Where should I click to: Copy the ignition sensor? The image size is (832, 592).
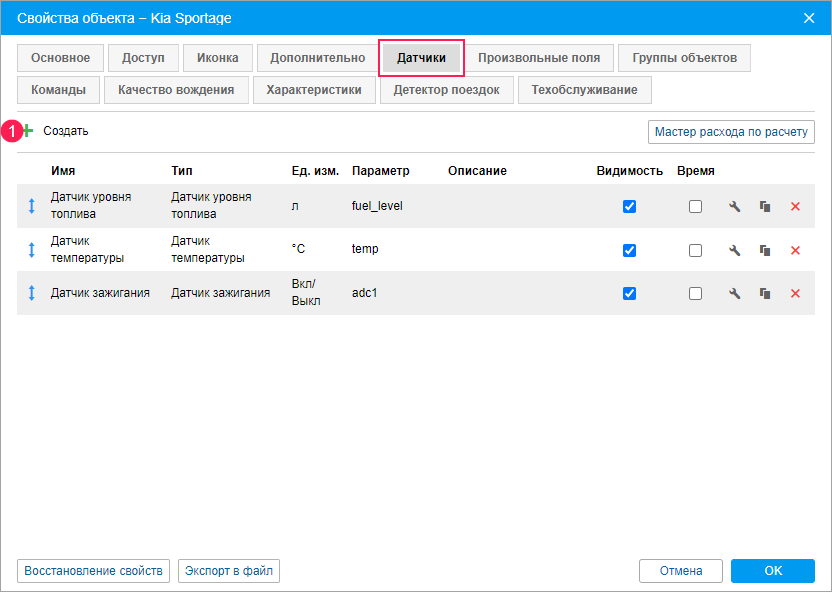765,293
